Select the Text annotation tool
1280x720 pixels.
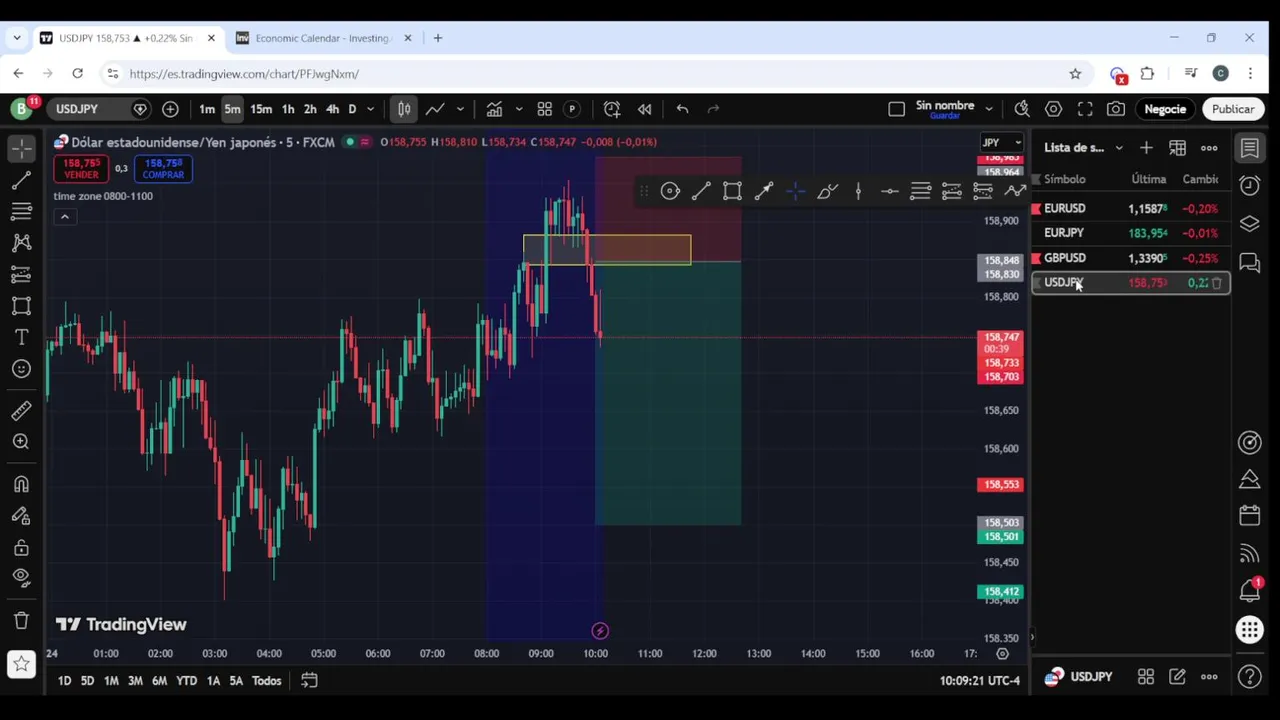[21, 338]
